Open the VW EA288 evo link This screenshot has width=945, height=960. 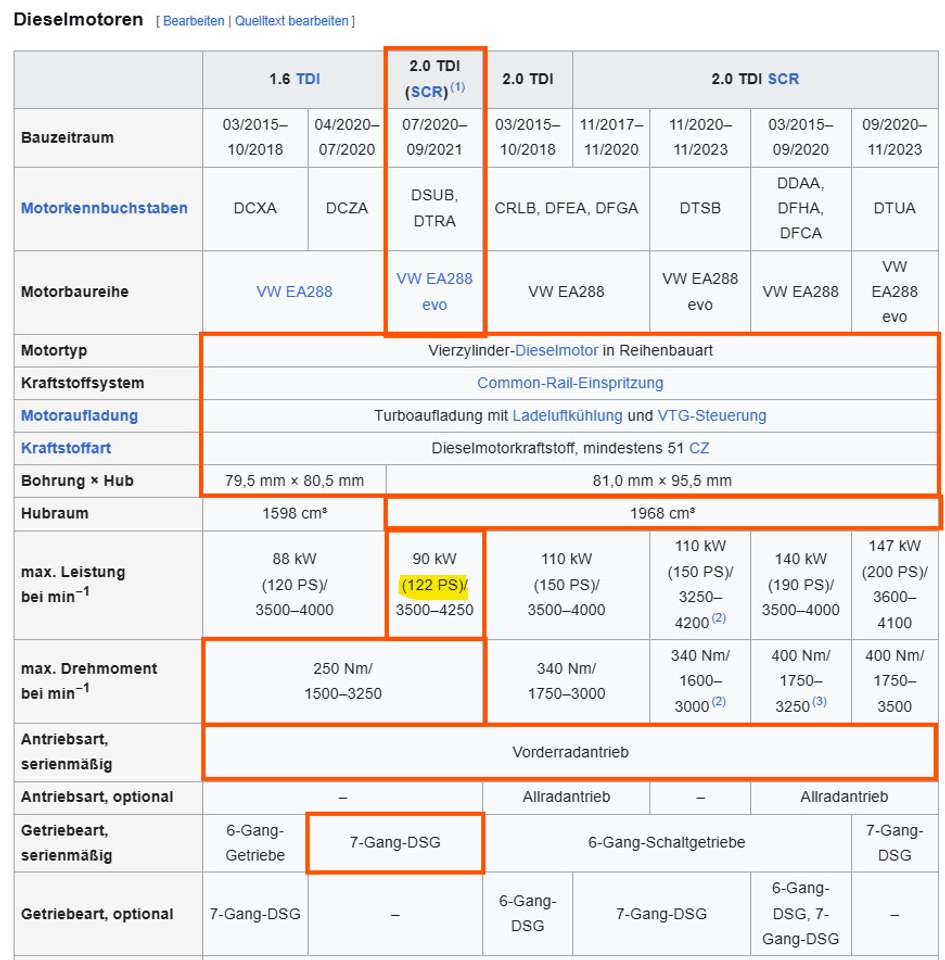pyautogui.click(x=435, y=291)
